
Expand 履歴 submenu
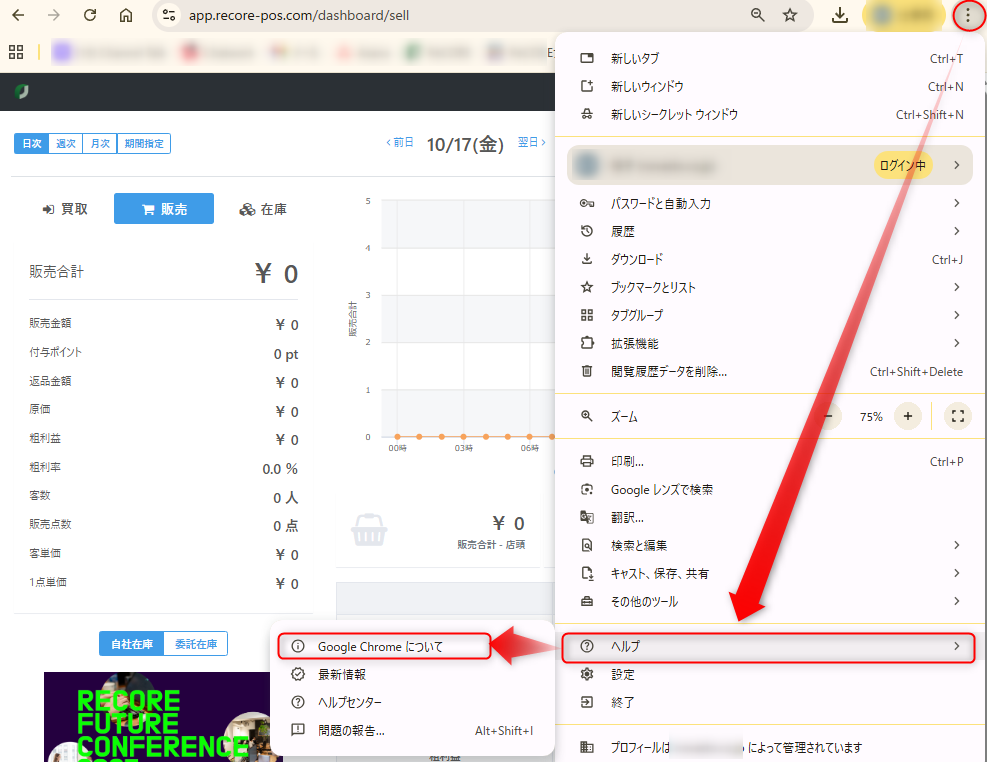(x=771, y=231)
